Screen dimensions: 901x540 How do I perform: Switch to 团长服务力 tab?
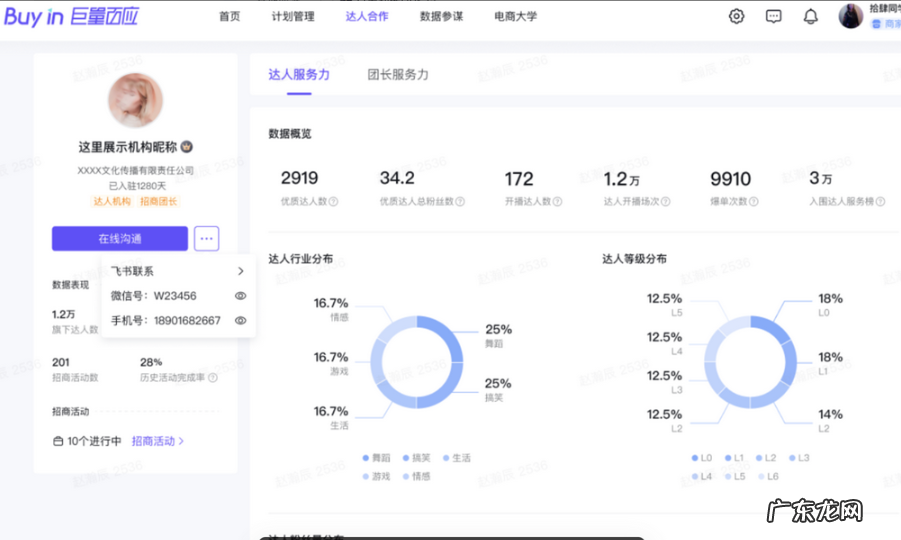398,75
